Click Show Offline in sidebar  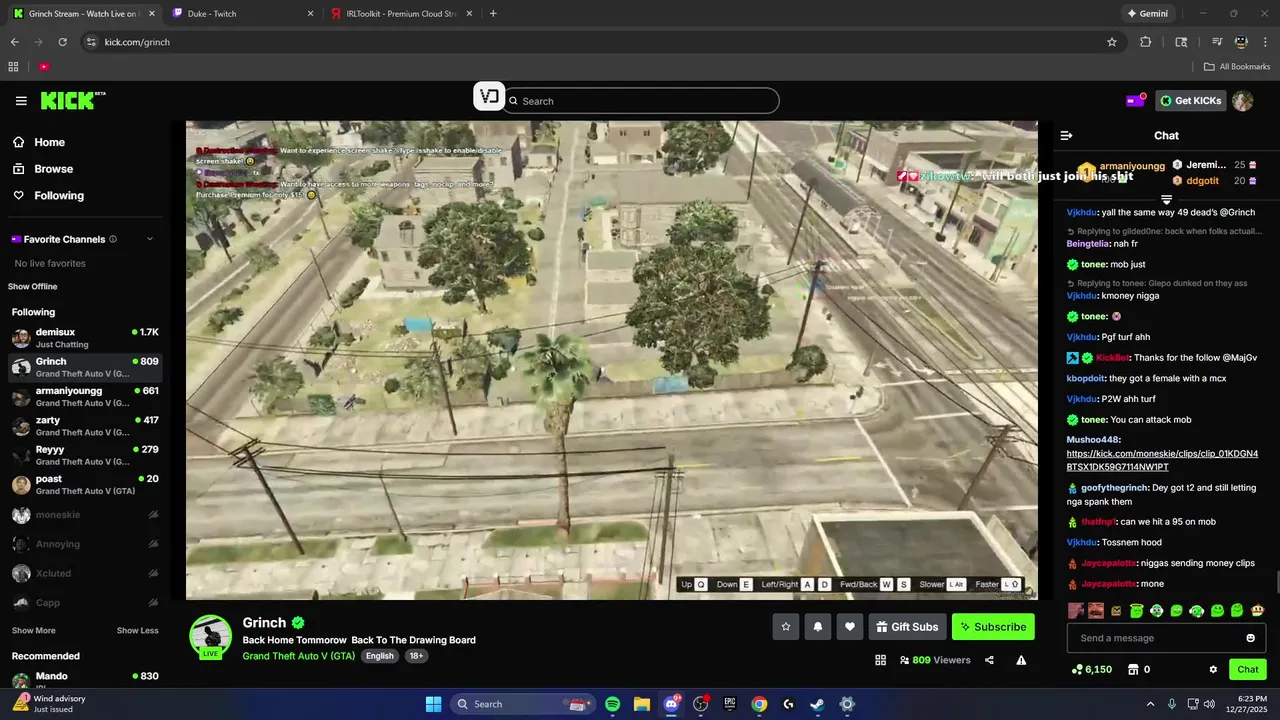click(33, 287)
